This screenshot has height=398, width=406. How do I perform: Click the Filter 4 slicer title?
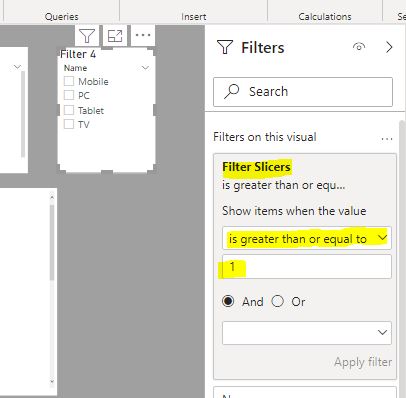click(x=78, y=54)
